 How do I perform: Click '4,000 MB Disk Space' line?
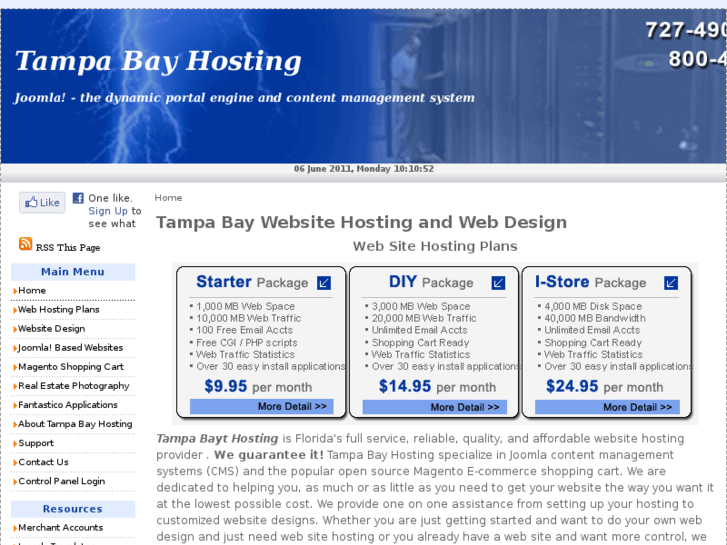(593, 306)
